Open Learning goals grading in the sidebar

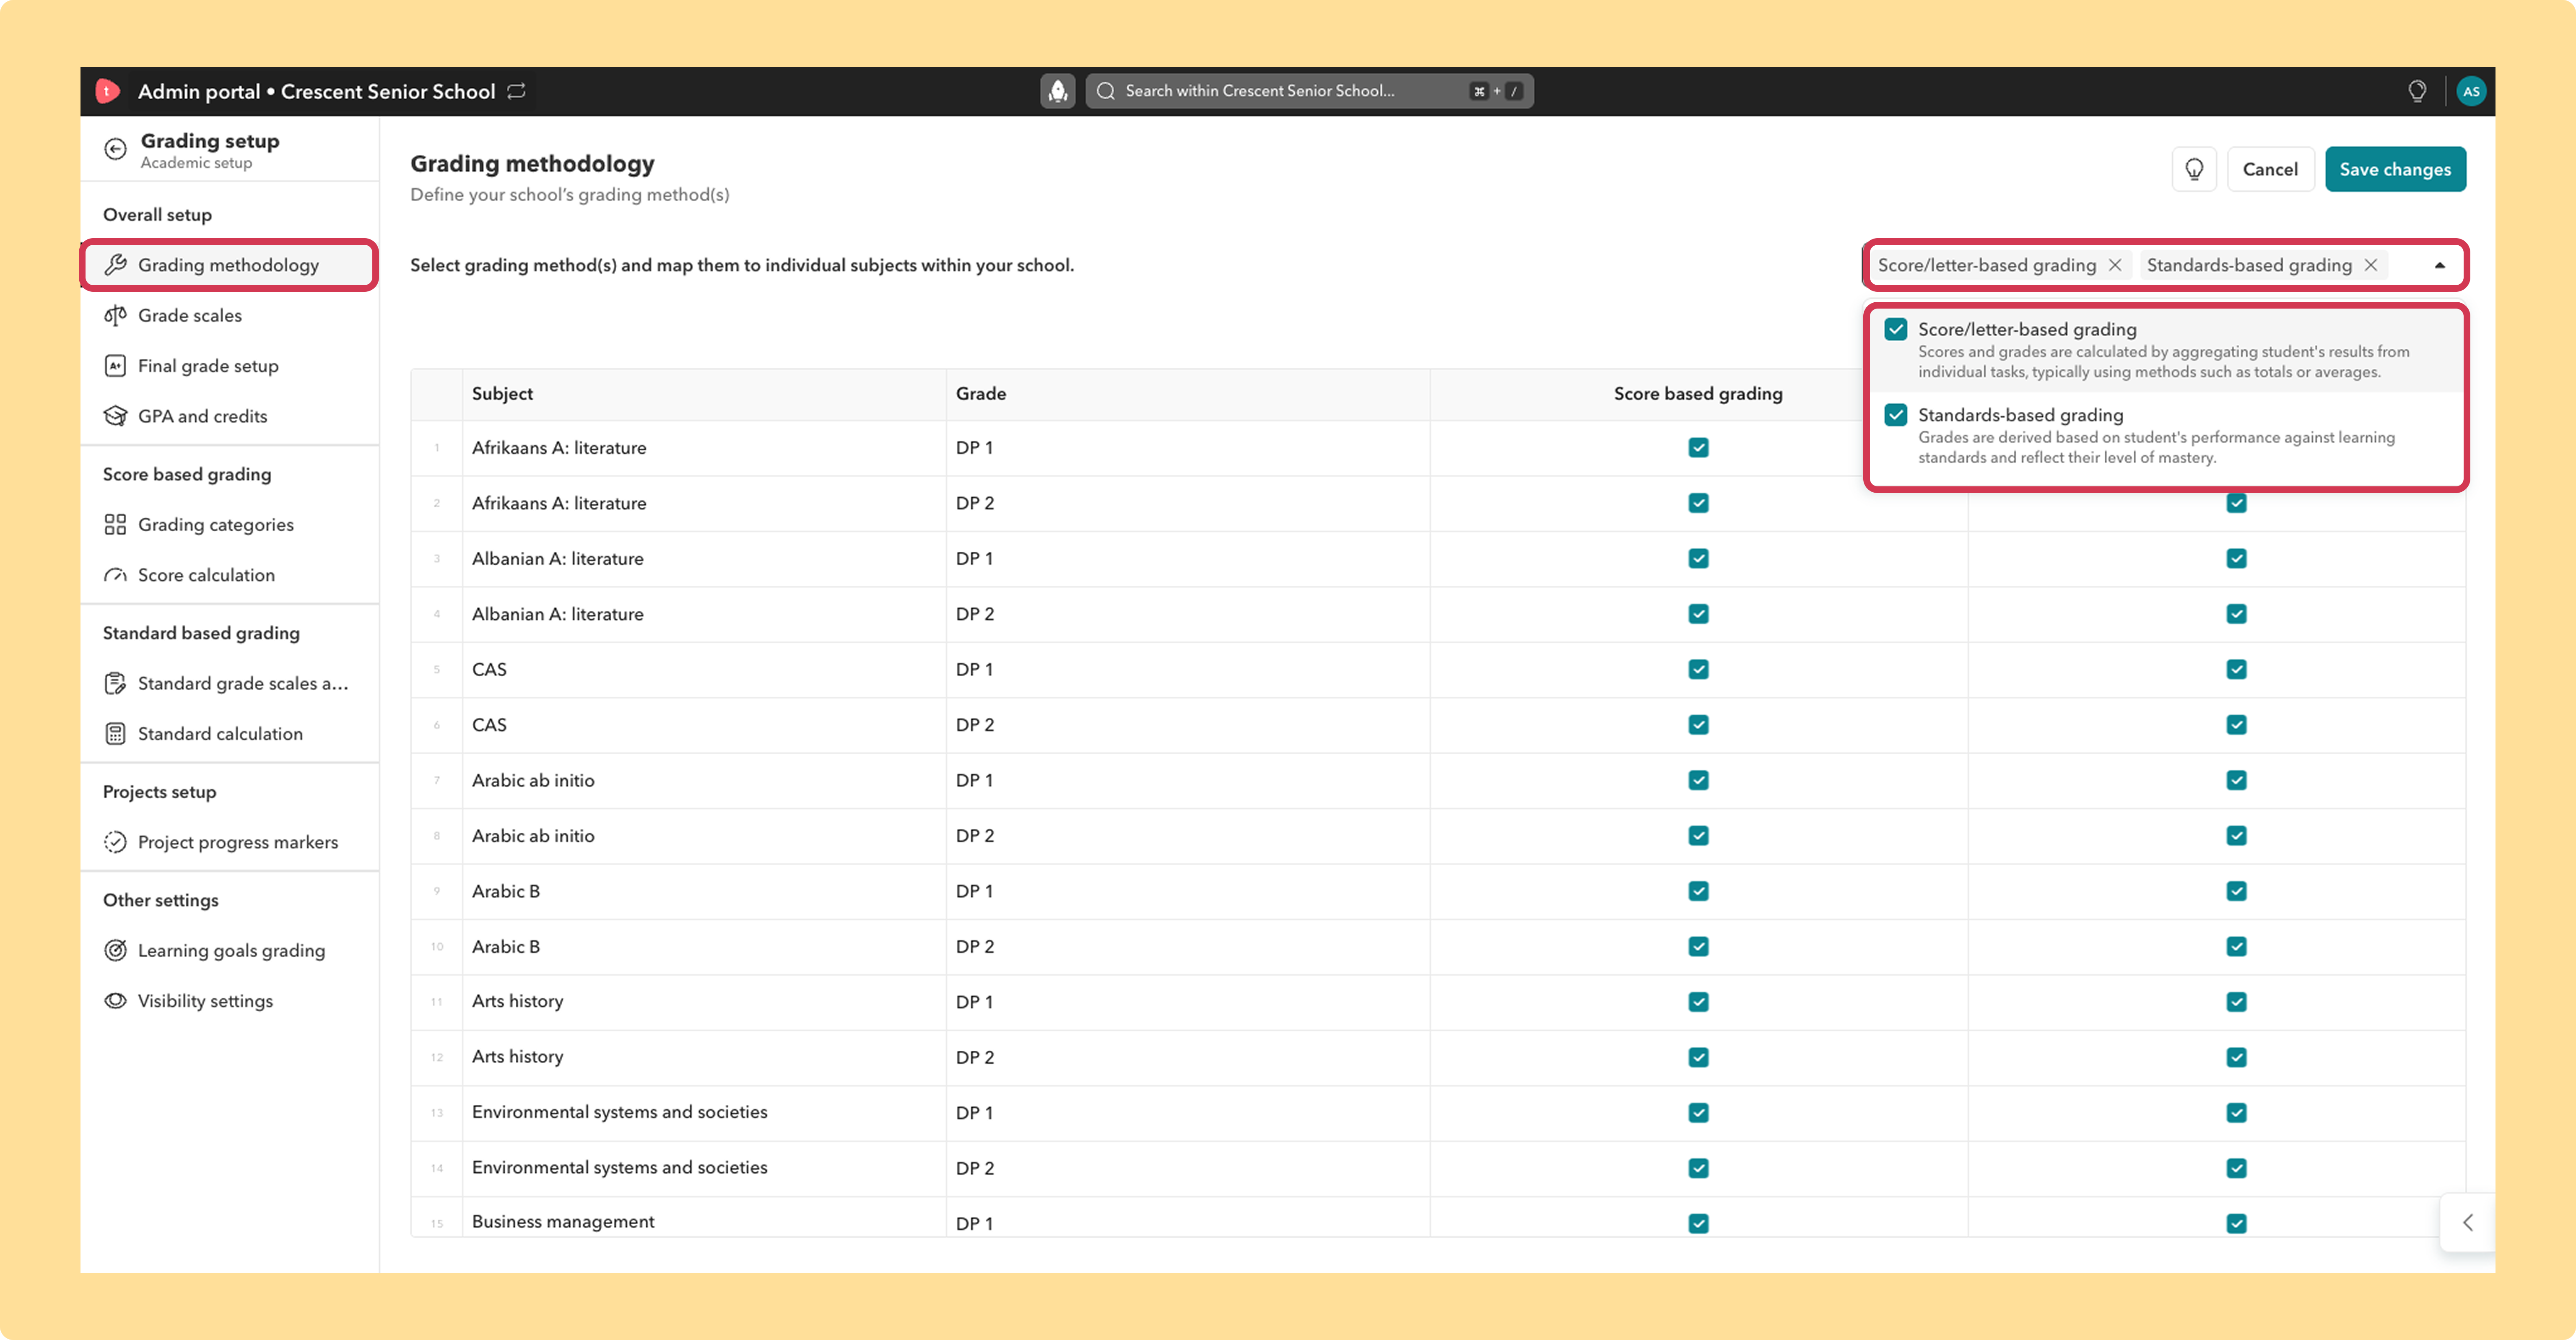(229, 951)
